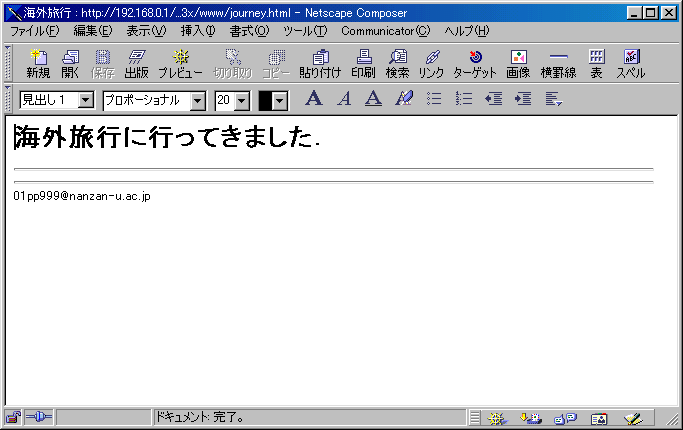The height and width of the screenshot is (430, 683).
Task: Click the black font color swatch
Action: 265,101
